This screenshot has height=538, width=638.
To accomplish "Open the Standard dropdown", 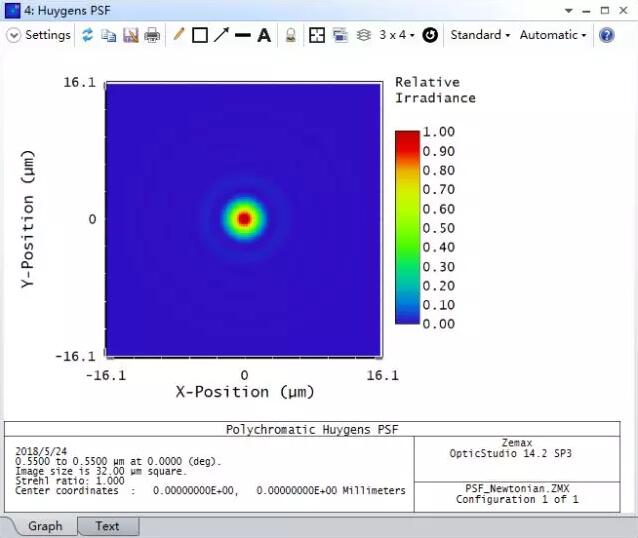I will (x=480, y=35).
